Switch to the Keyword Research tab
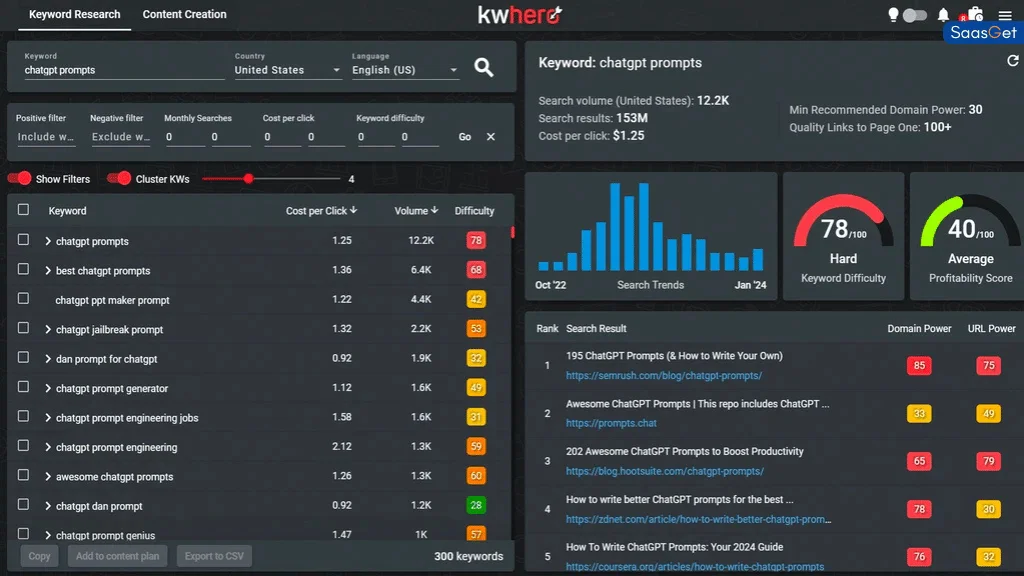Image resolution: width=1024 pixels, height=576 pixels. (74, 14)
